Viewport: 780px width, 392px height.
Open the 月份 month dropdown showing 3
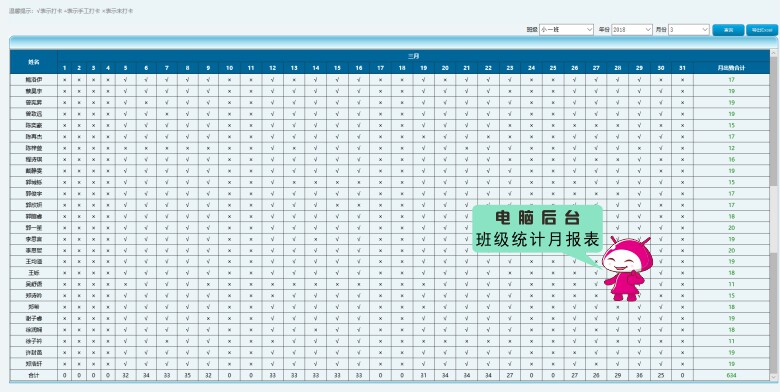(x=689, y=30)
